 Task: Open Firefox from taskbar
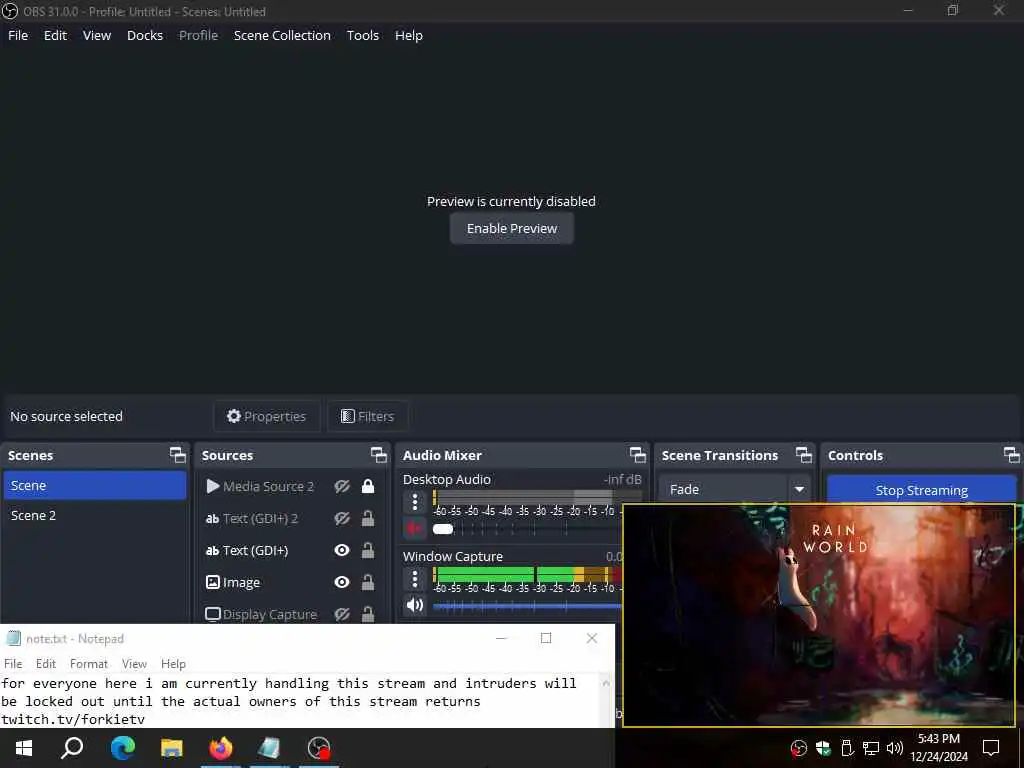221,748
